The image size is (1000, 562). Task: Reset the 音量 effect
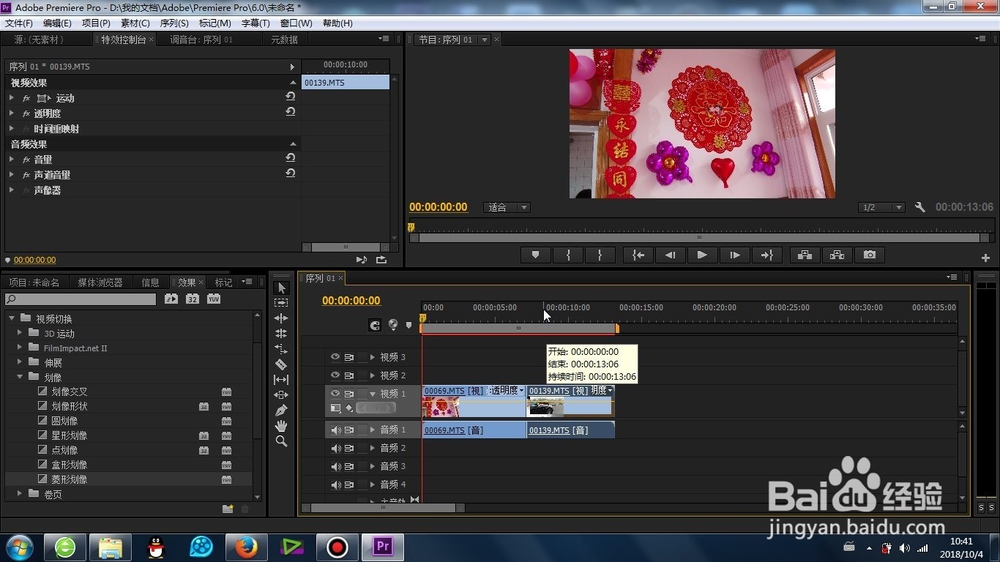click(x=290, y=158)
